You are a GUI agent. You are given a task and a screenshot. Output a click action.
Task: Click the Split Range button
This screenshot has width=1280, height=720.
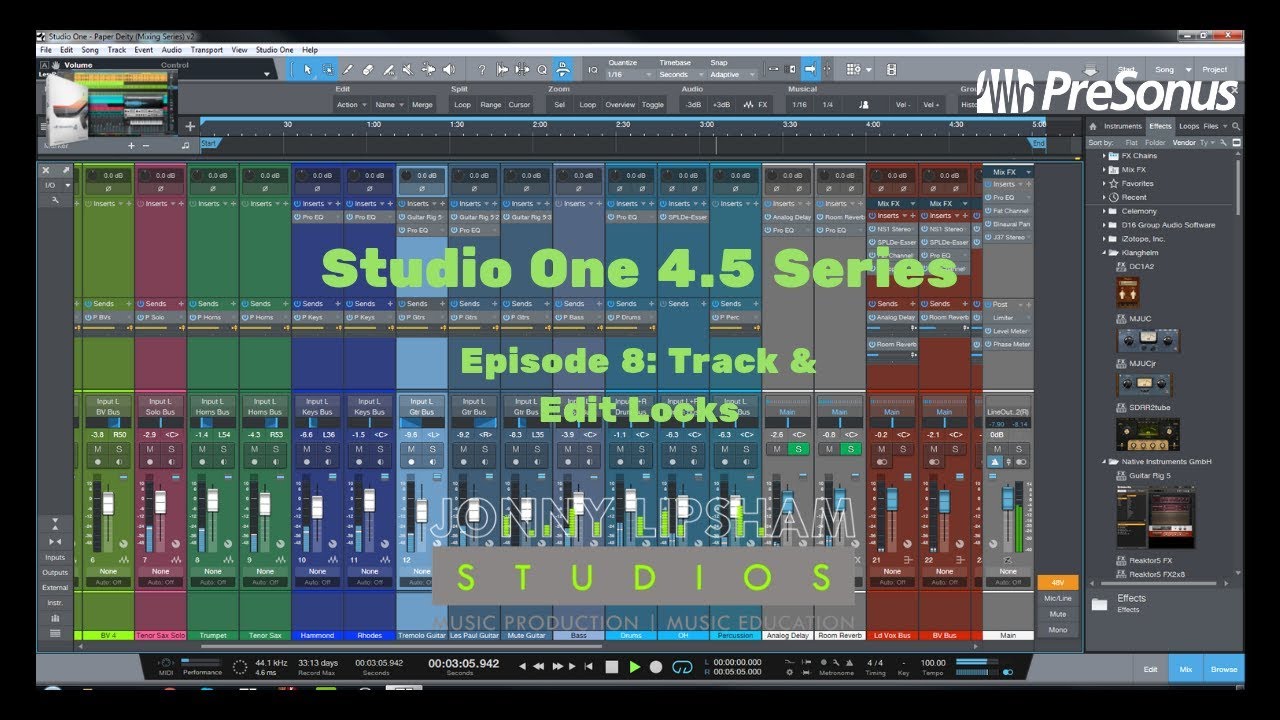(x=491, y=104)
